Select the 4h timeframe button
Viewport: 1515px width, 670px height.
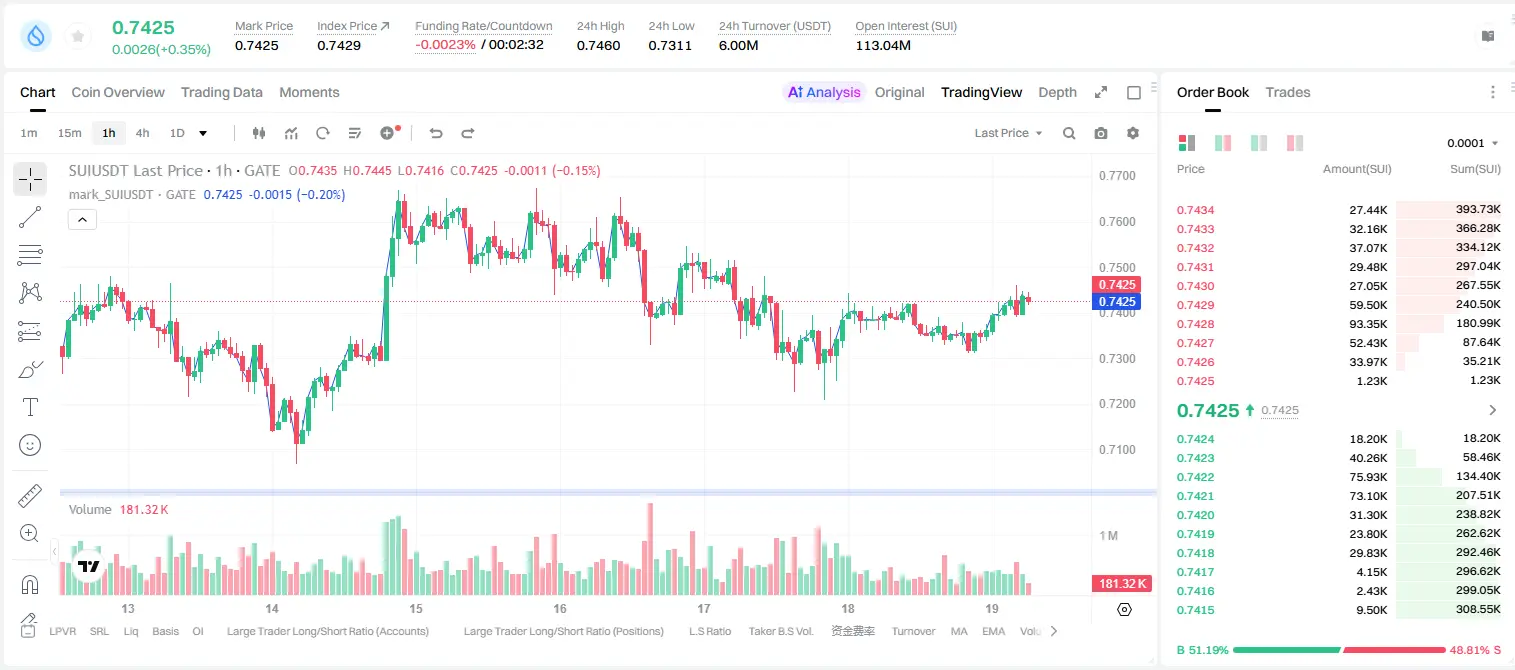tap(143, 133)
